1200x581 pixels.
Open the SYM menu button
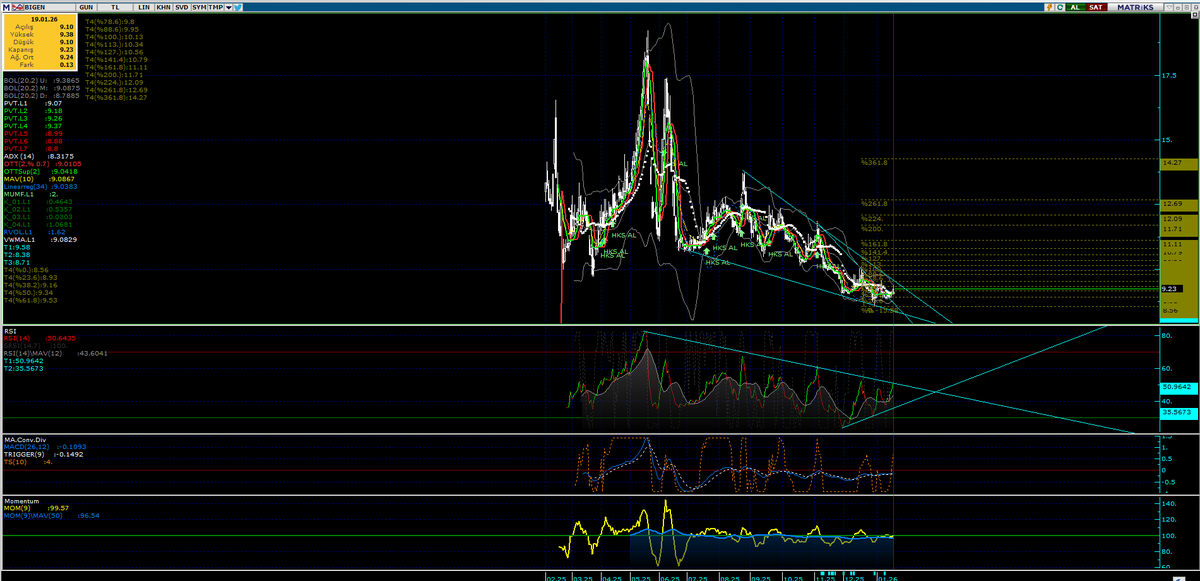pyautogui.click(x=198, y=6)
